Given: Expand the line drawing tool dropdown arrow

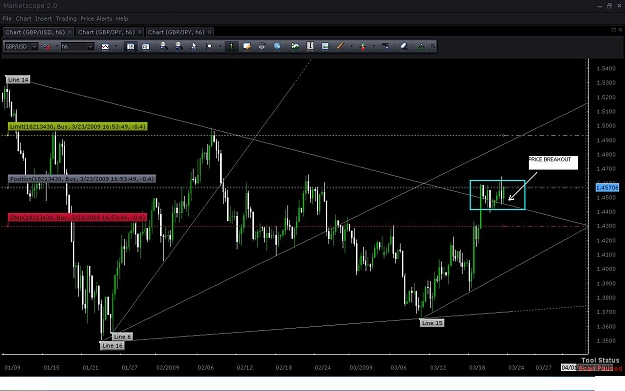Looking at the screenshot, I should 351,47.
